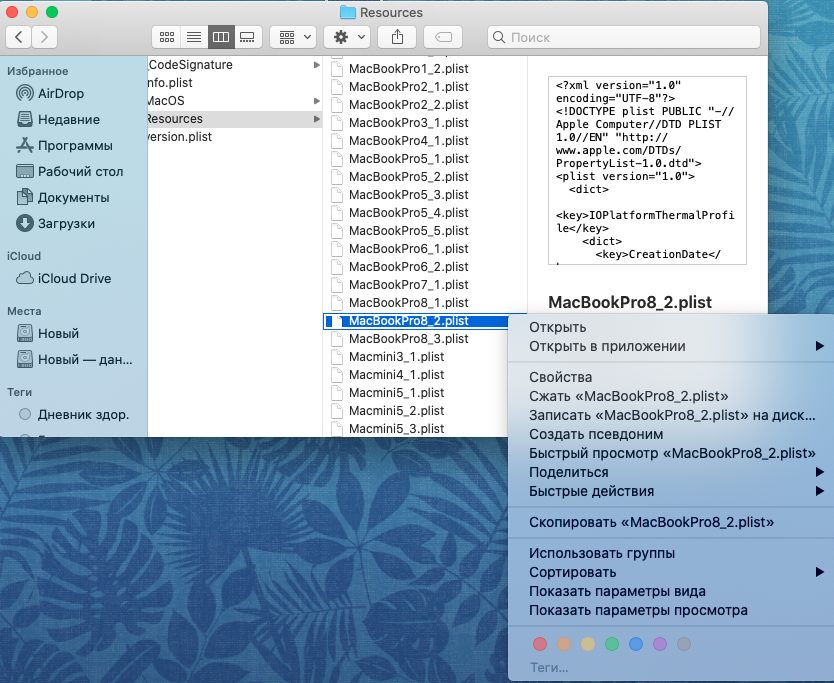Select file Macmini3_1.plist
Viewport: 834px width, 683px height.
[x=396, y=357]
